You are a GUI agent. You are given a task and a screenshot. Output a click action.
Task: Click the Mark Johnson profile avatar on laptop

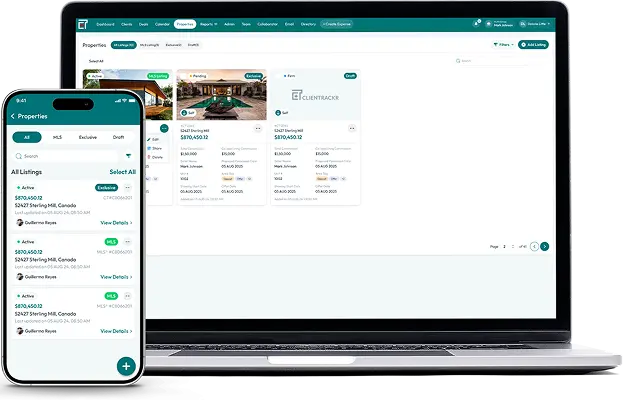[488, 24]
